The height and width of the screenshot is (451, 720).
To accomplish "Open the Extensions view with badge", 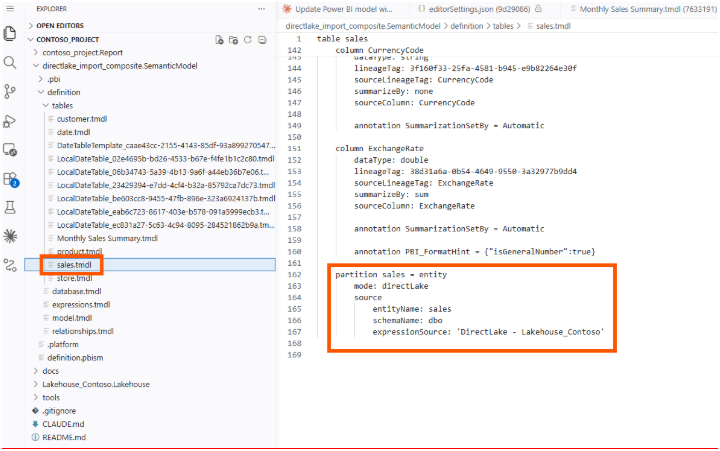I will tap(10, 179).
